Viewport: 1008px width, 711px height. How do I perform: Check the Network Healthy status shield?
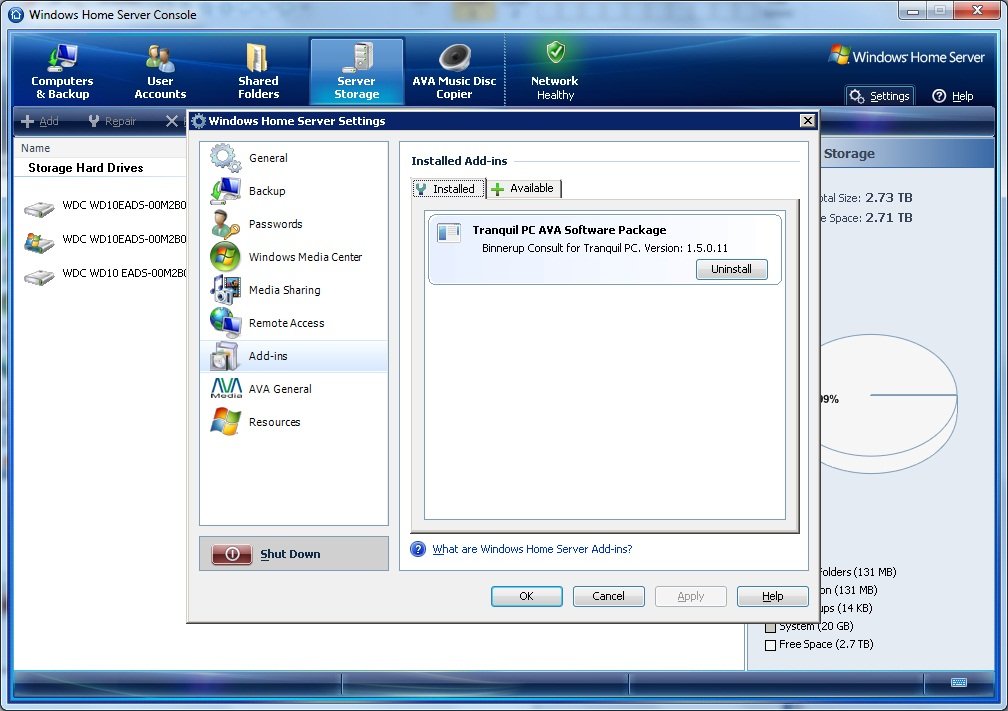click(555, 51)
